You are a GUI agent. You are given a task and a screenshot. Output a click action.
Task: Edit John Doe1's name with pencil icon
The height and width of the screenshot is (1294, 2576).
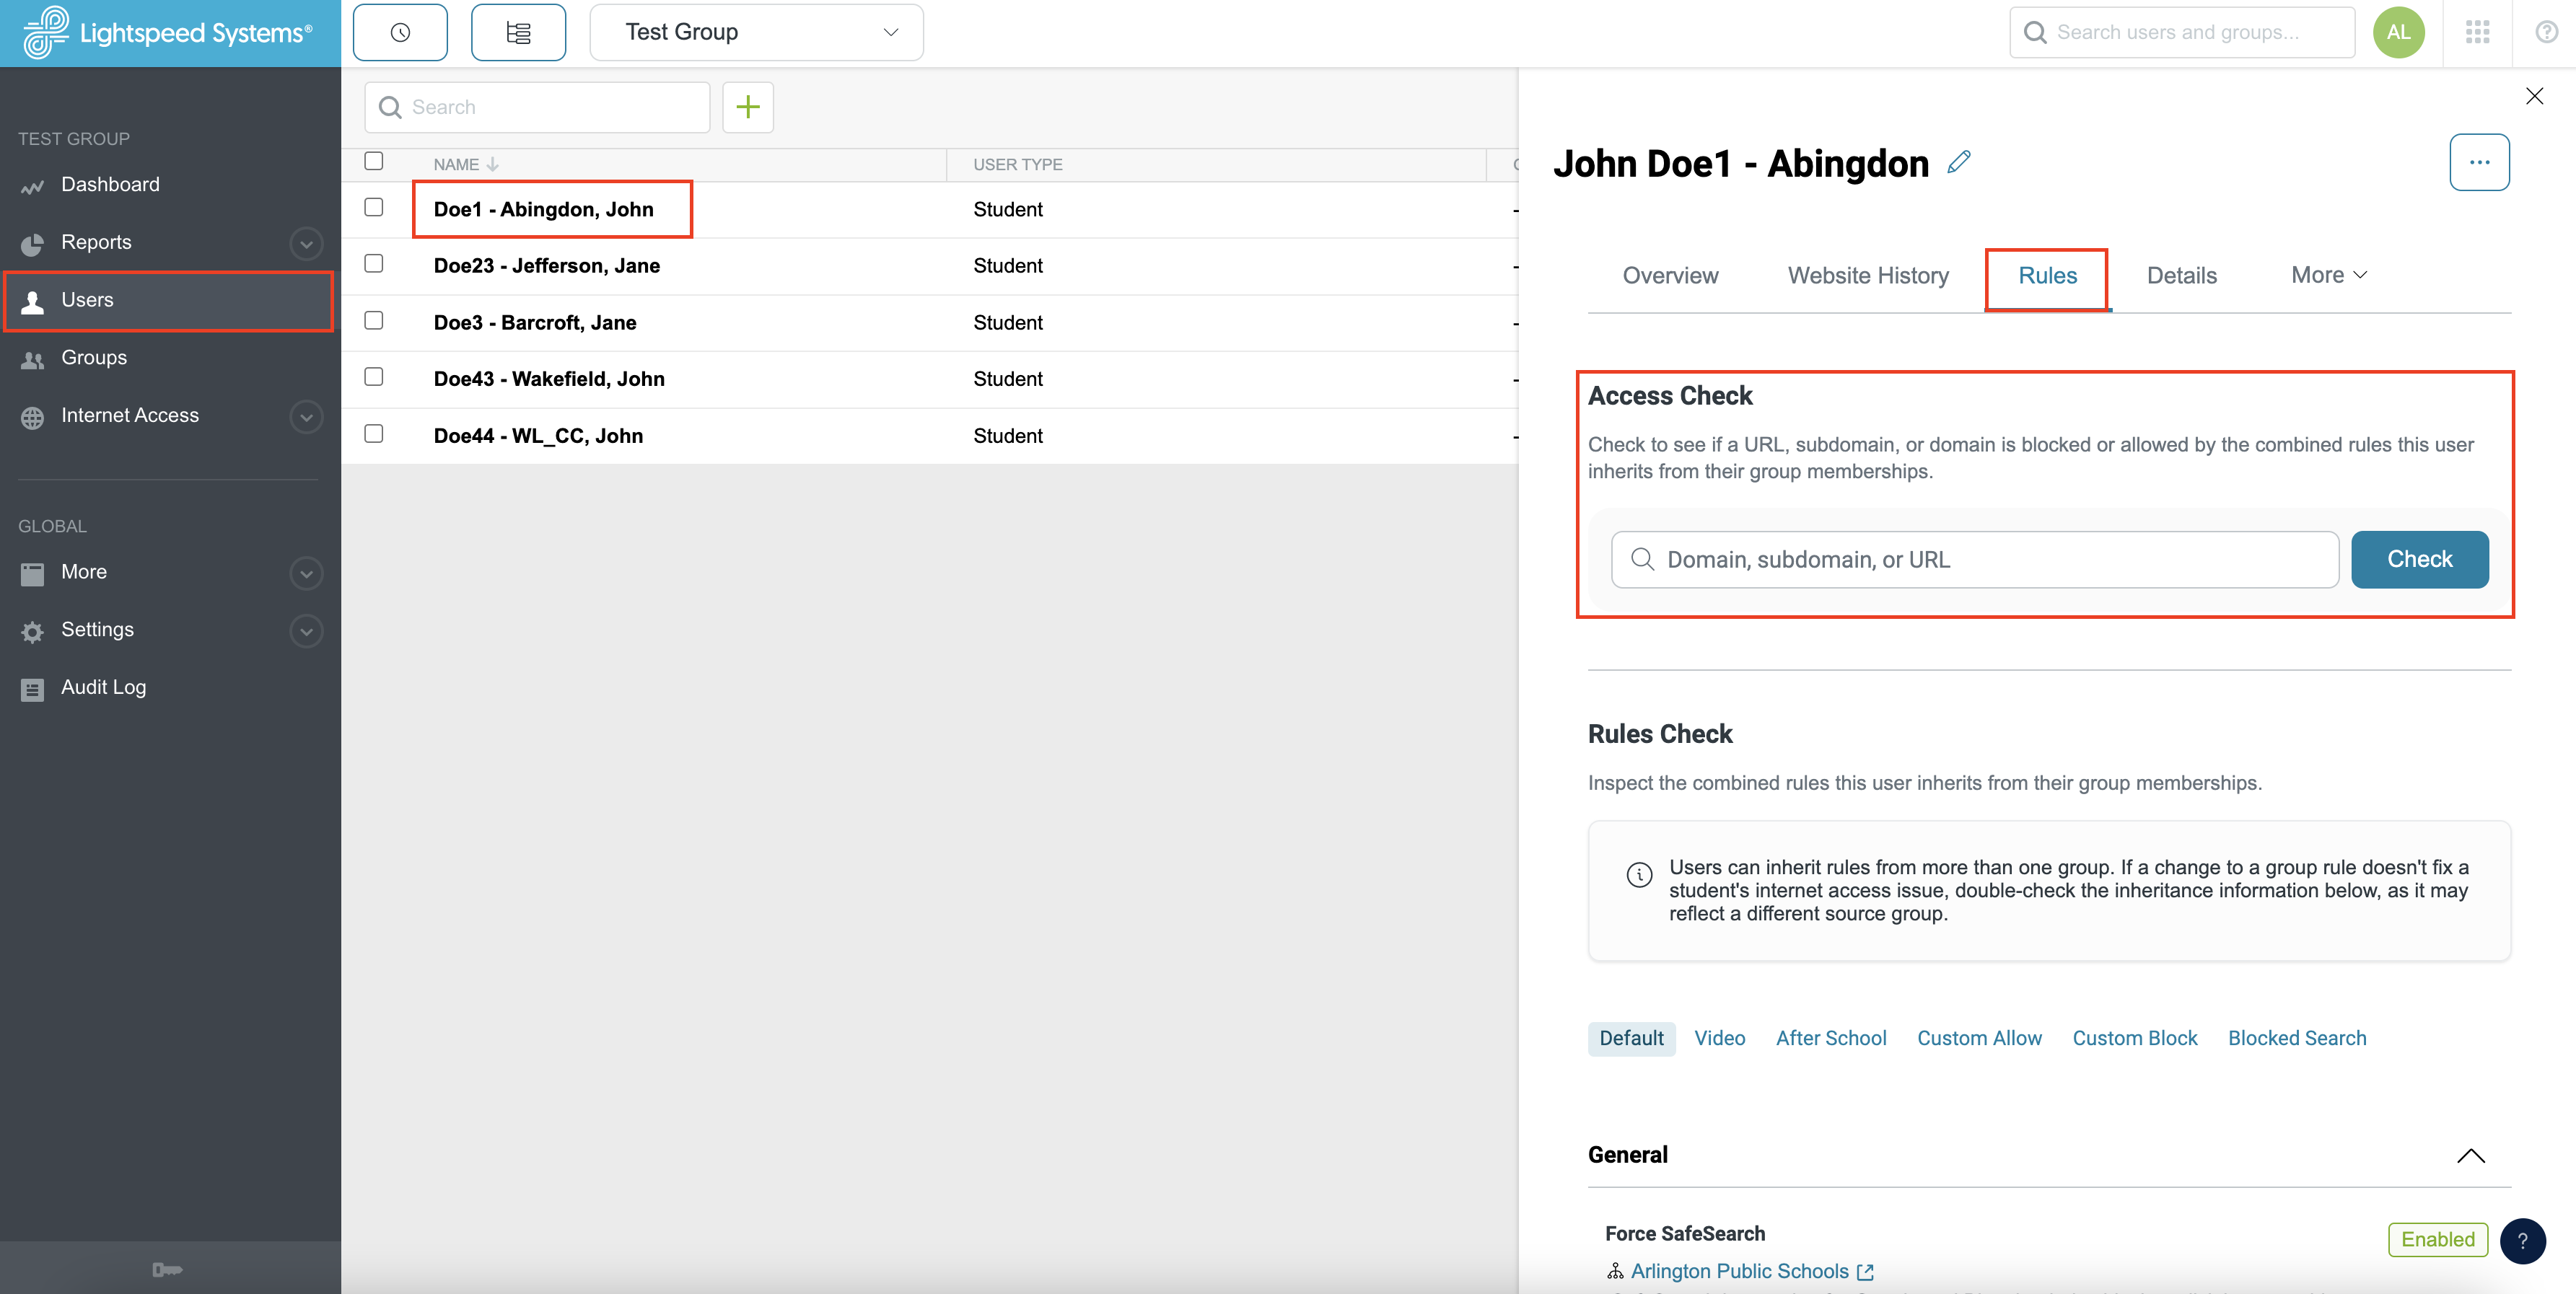(1959, 162)
